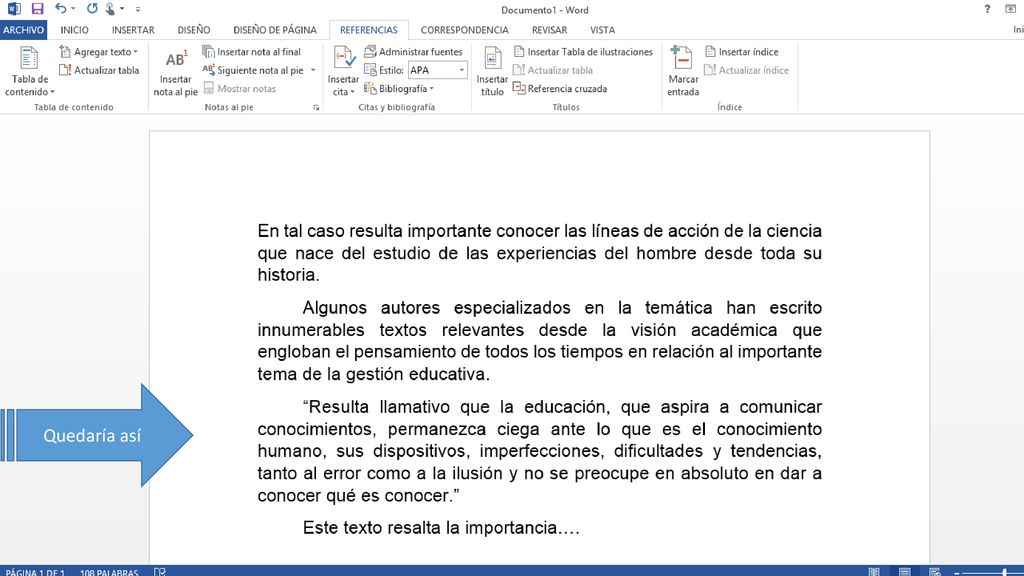
Task: Switch to the DISEÑO DE PÁGINA tab
Action: [275, 30]
